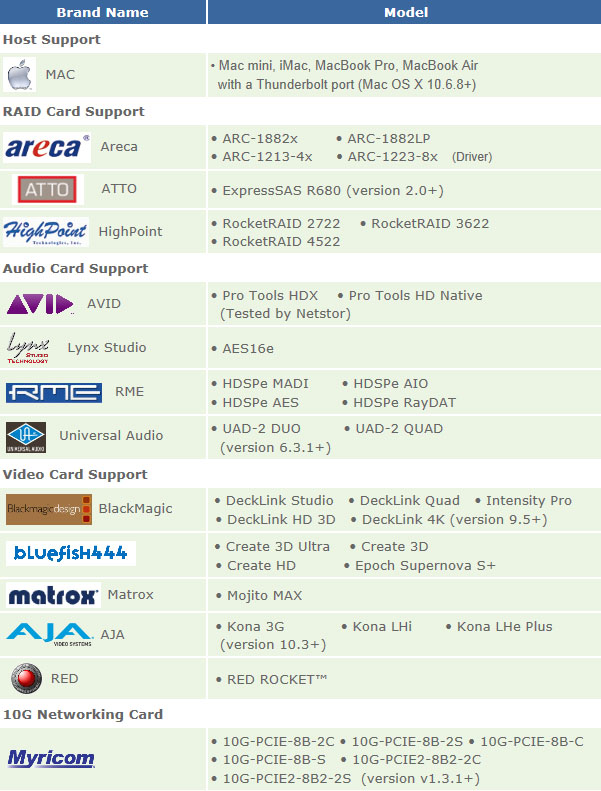The image size is (601, 791).
Task: Click the Create 3D Ultra entry
Action: [278, 547]
